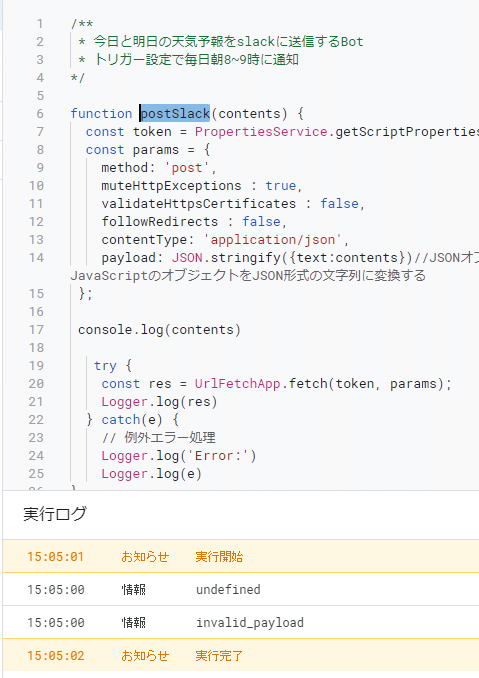
Task: Click 'PropertiesService' on line 7
Action: coord(261,132)
